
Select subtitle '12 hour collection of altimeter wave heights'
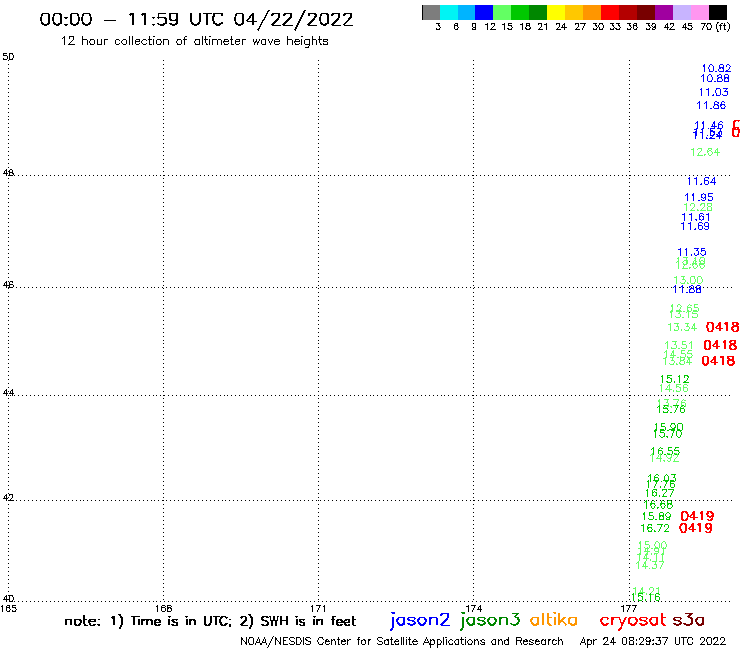coord(194,41)
